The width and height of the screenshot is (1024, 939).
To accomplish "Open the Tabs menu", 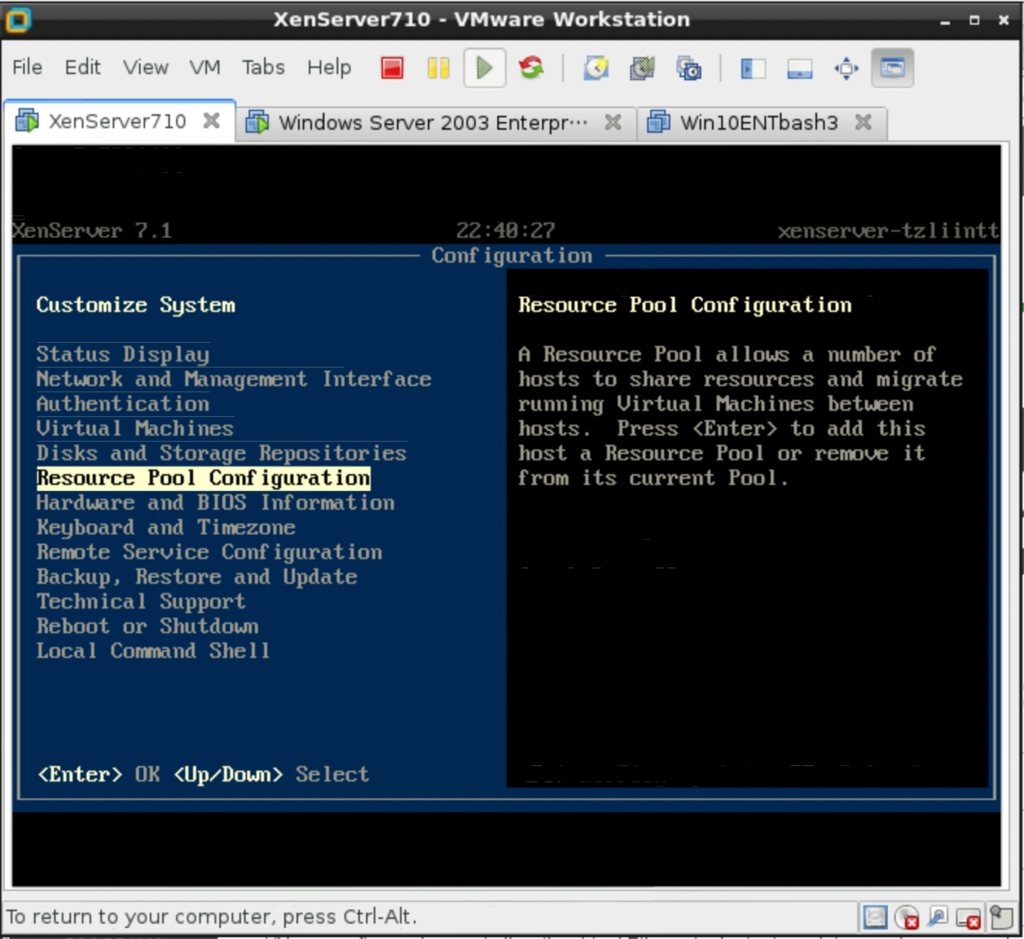I will (x=263, y=67).
